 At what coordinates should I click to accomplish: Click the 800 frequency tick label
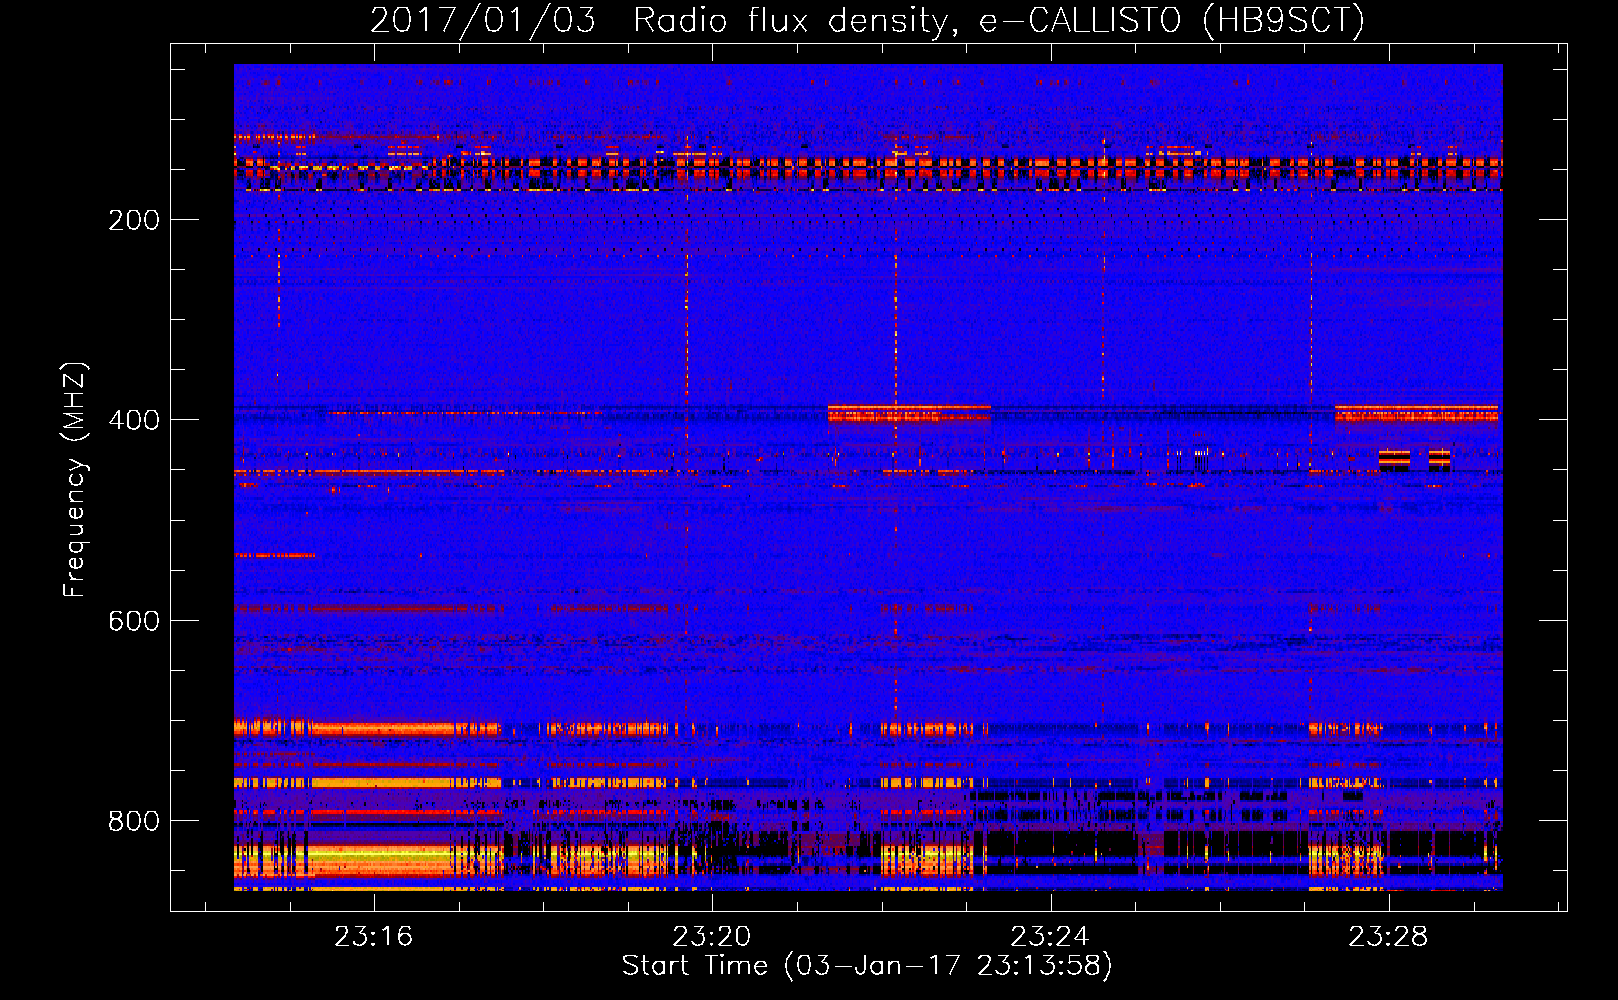coord(134,821)
